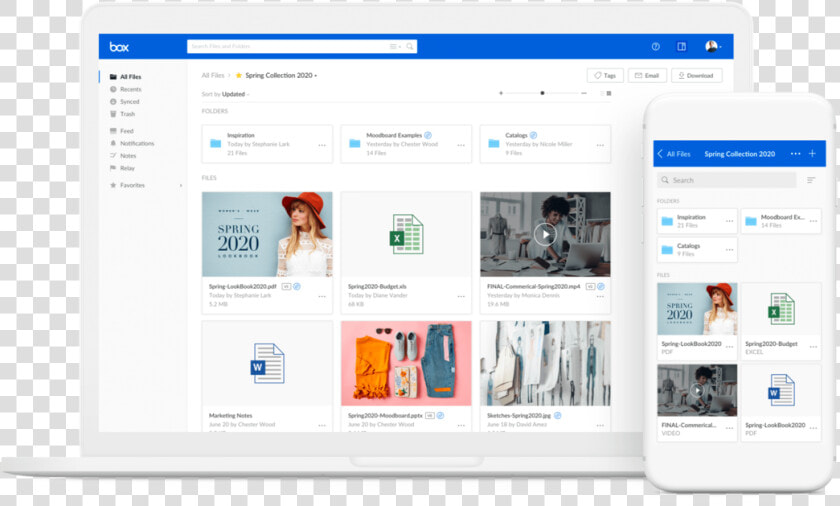Click version badge beside Spring-LookBook2020.pdf
840x506 pixels.
click(x=286, y=286)
